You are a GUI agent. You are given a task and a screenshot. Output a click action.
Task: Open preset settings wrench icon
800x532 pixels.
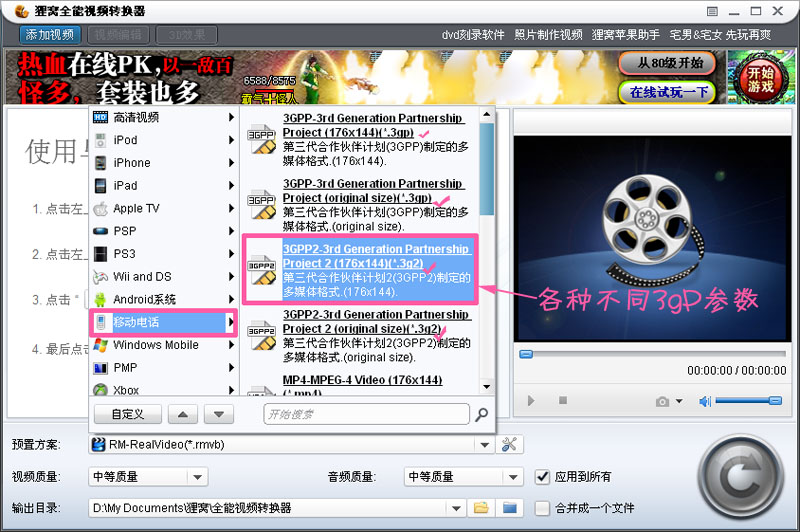tap(509, 444)
